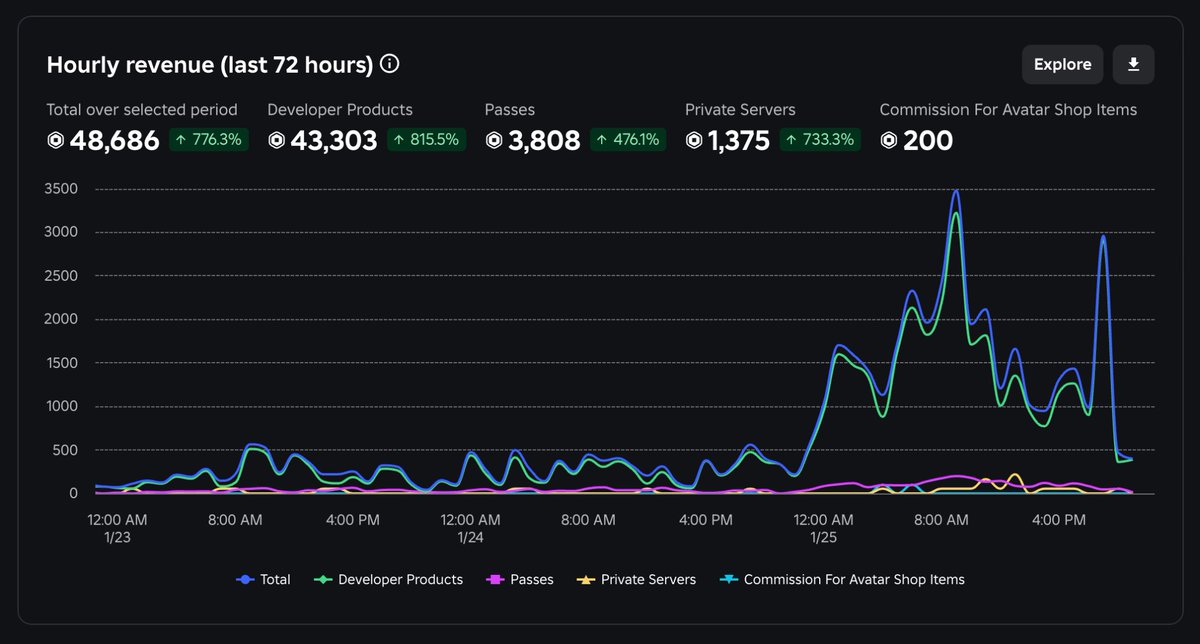Image resolution: width=1200 pixels, height=644 pixels.
Task: Click the 776.3% increase badge
Action: (x=209, y=140)
